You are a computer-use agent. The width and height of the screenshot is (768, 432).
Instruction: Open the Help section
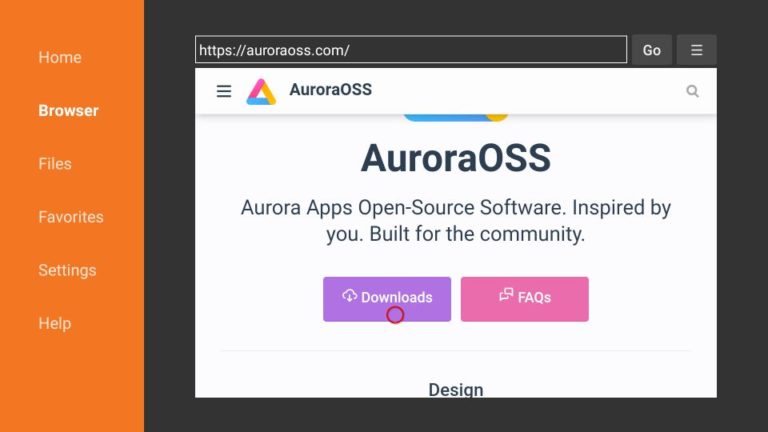point(55,323)
